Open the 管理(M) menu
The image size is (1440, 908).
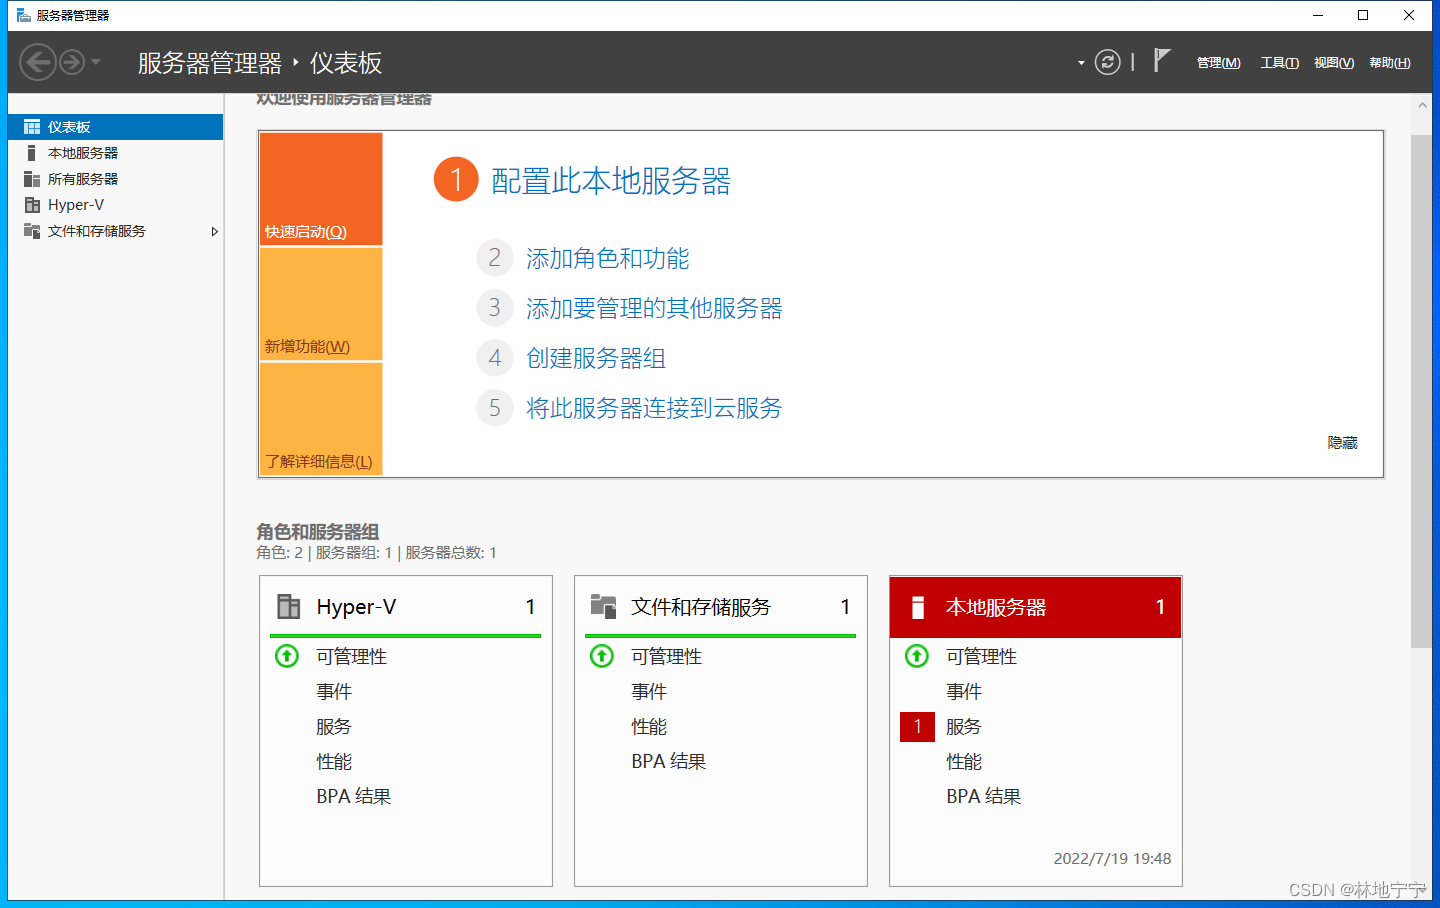1217,62
